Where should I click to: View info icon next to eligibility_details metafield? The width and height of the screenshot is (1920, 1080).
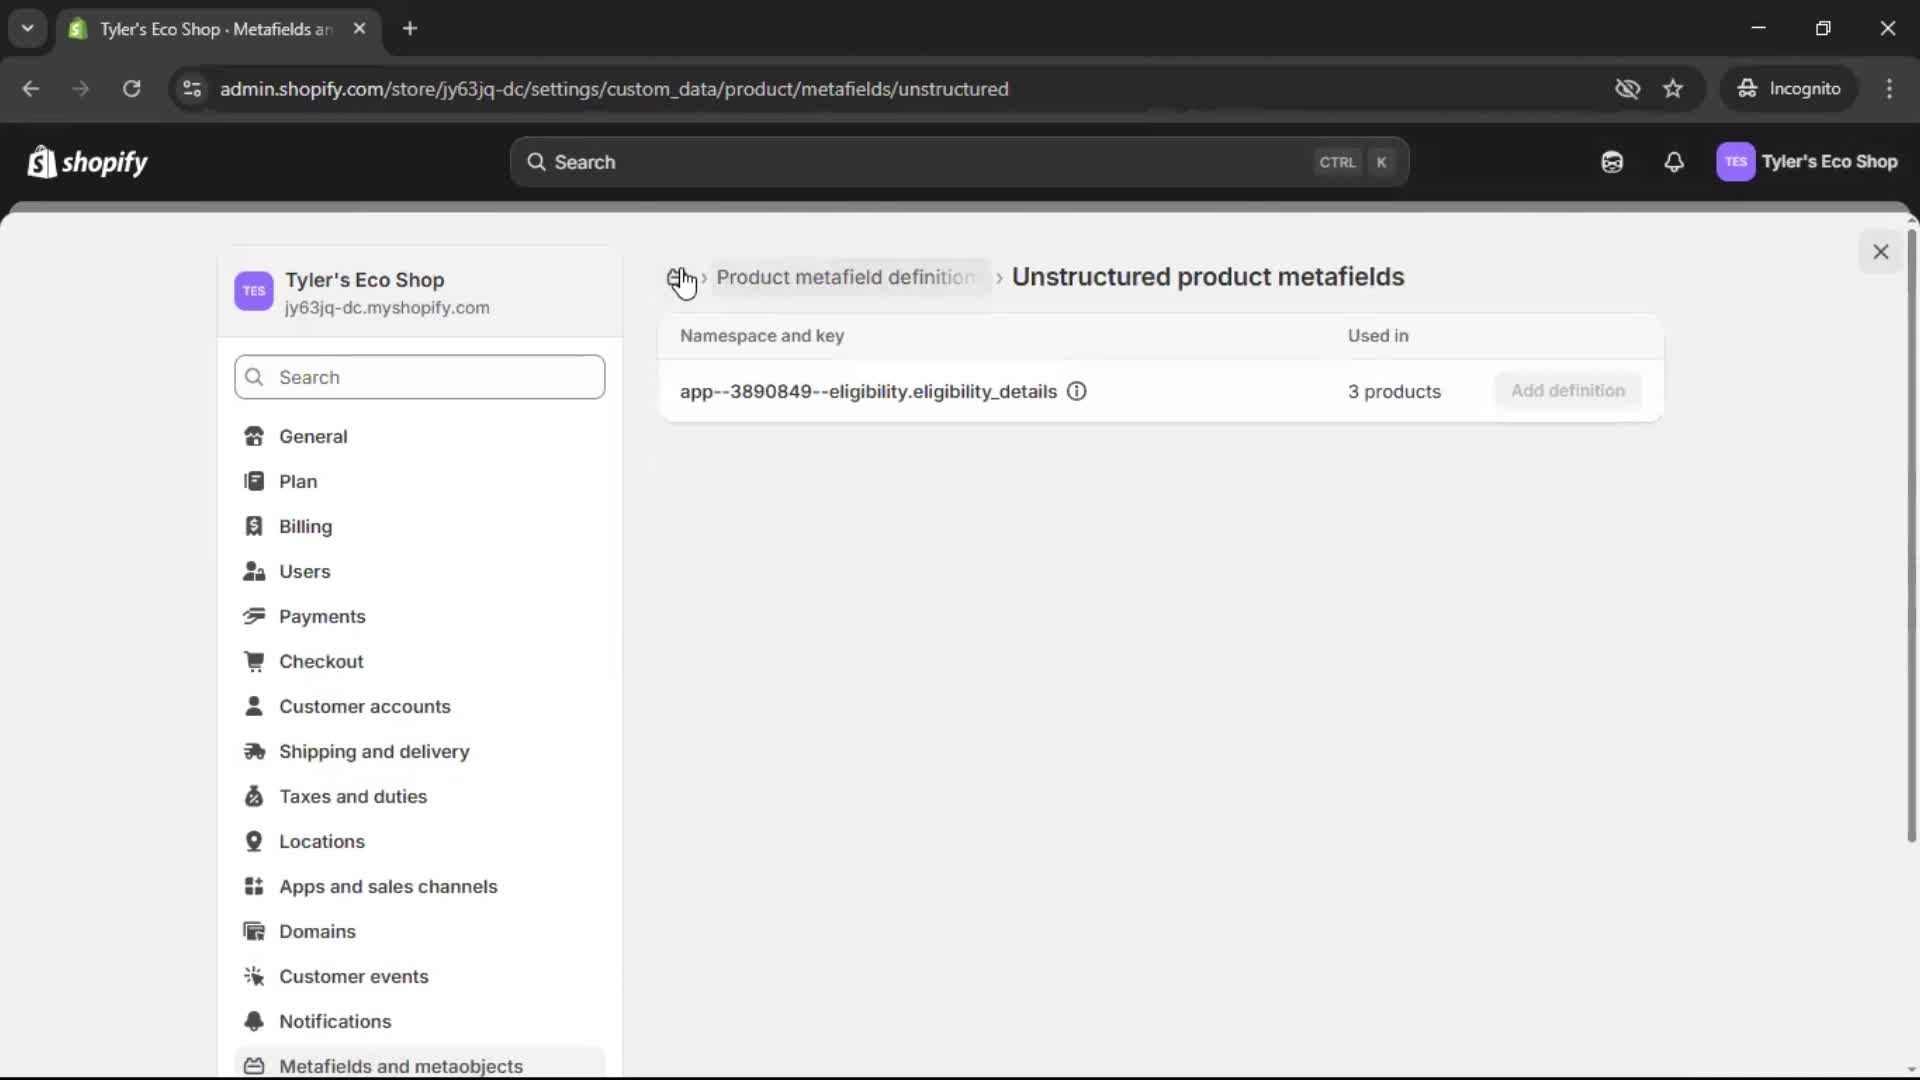pos(1077,392)
